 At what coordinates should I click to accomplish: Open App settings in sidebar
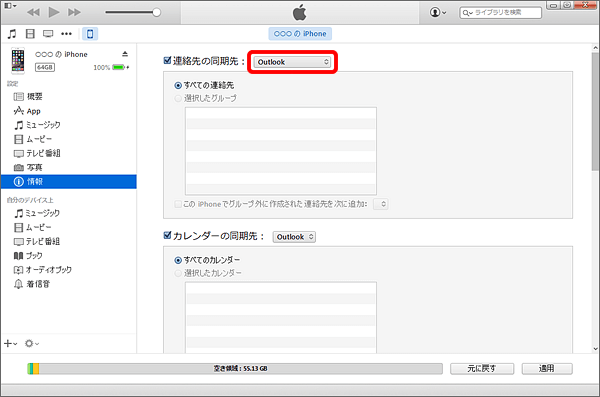27,111
